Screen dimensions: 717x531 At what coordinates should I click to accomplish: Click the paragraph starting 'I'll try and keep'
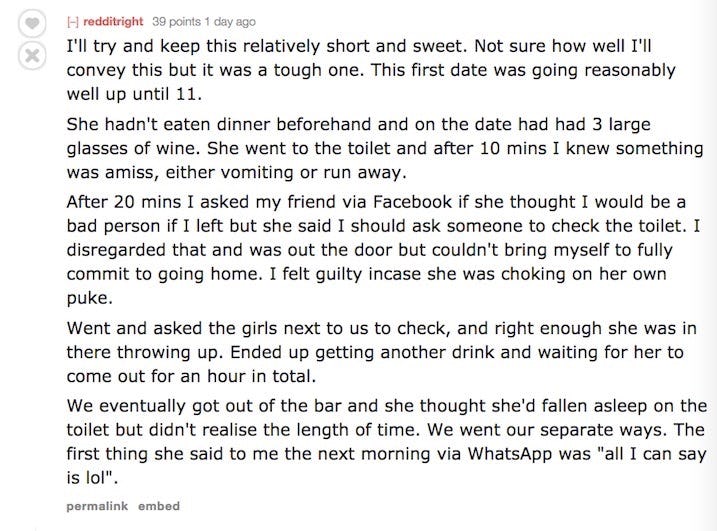pos(370,72)
